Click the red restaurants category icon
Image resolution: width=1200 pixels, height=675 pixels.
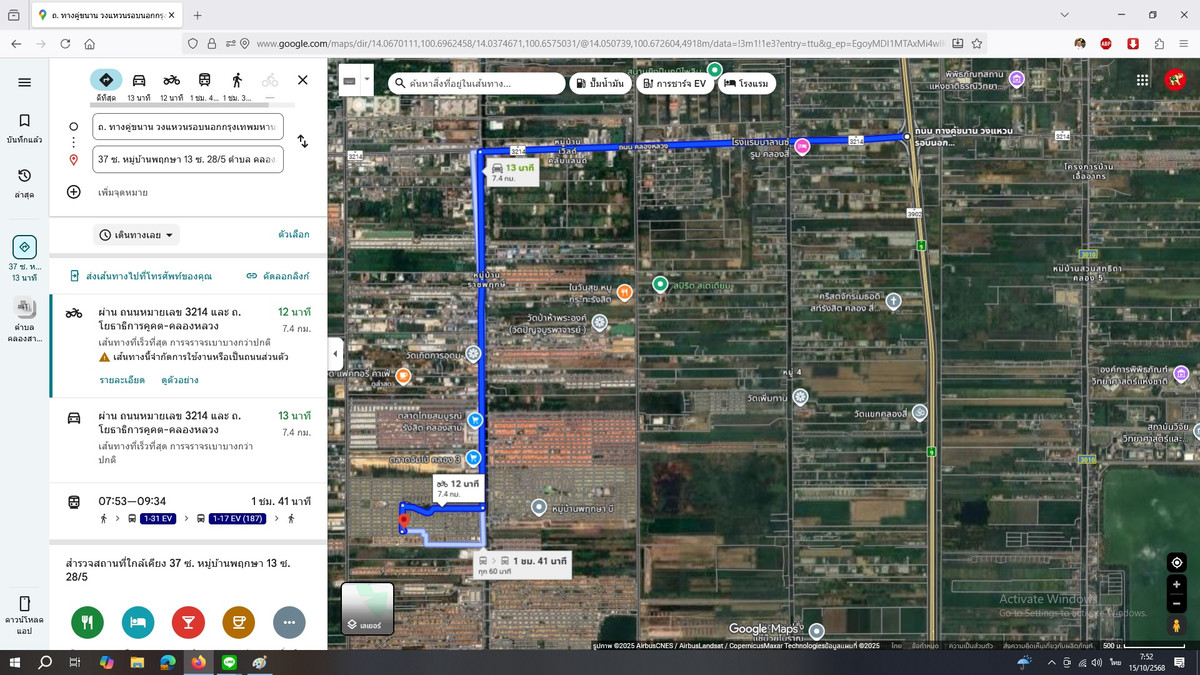87,622
